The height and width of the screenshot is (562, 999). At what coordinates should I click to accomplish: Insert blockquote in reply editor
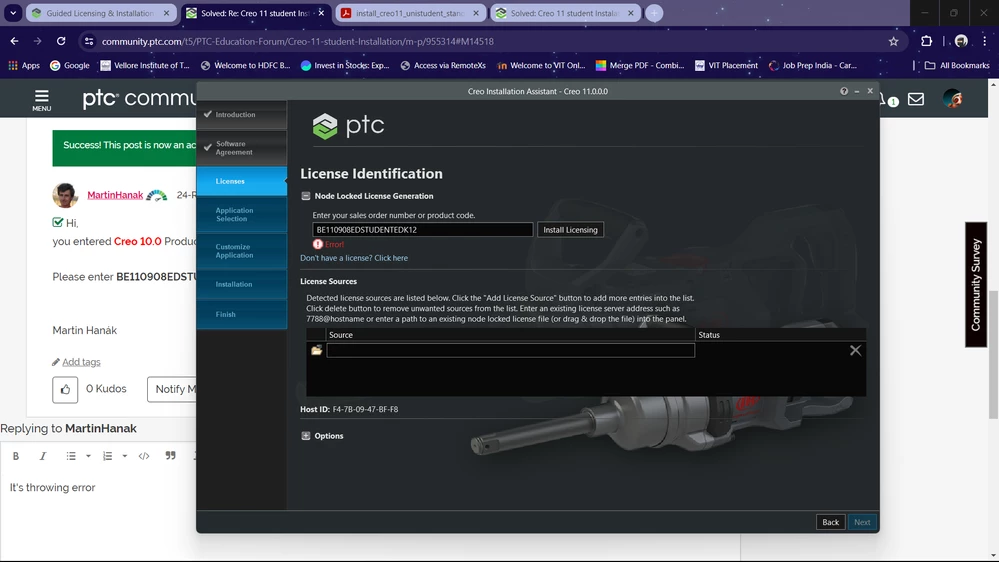[170, 456]
